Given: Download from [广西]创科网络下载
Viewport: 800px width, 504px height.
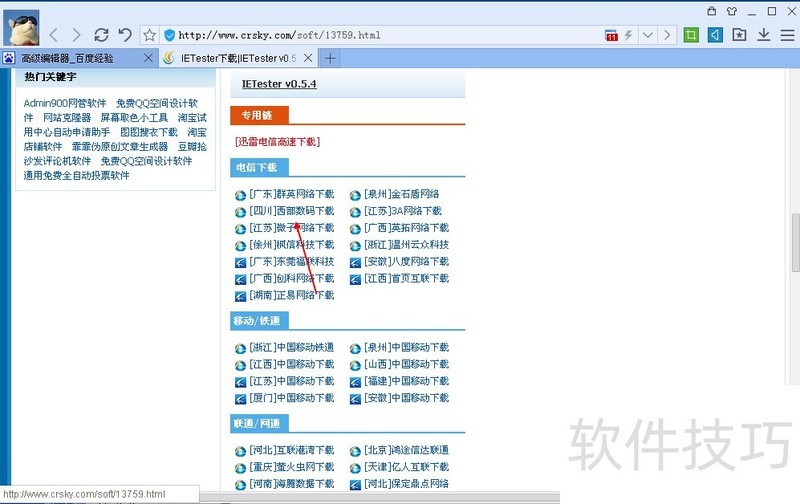Looking at the screenshot, I should pos(291,278).
